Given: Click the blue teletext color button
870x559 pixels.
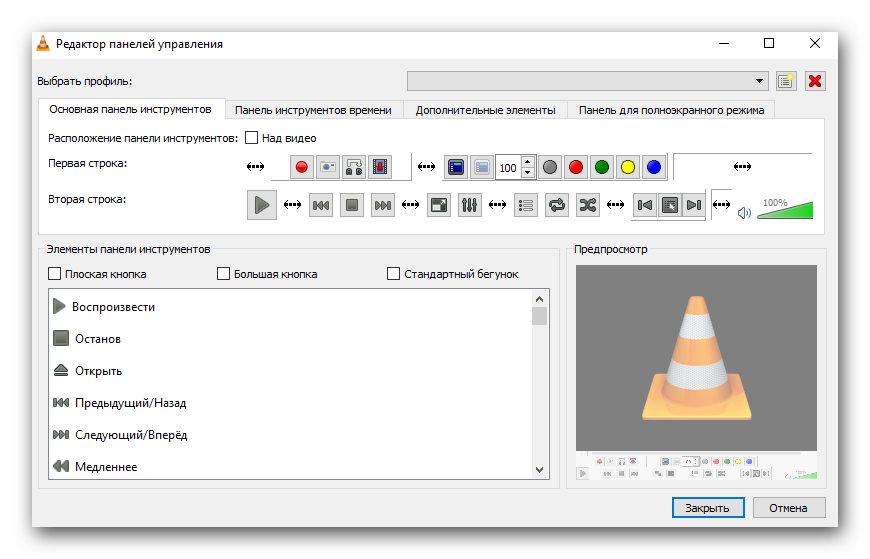Looking at the screenshot, I should [x=654, y=167].
